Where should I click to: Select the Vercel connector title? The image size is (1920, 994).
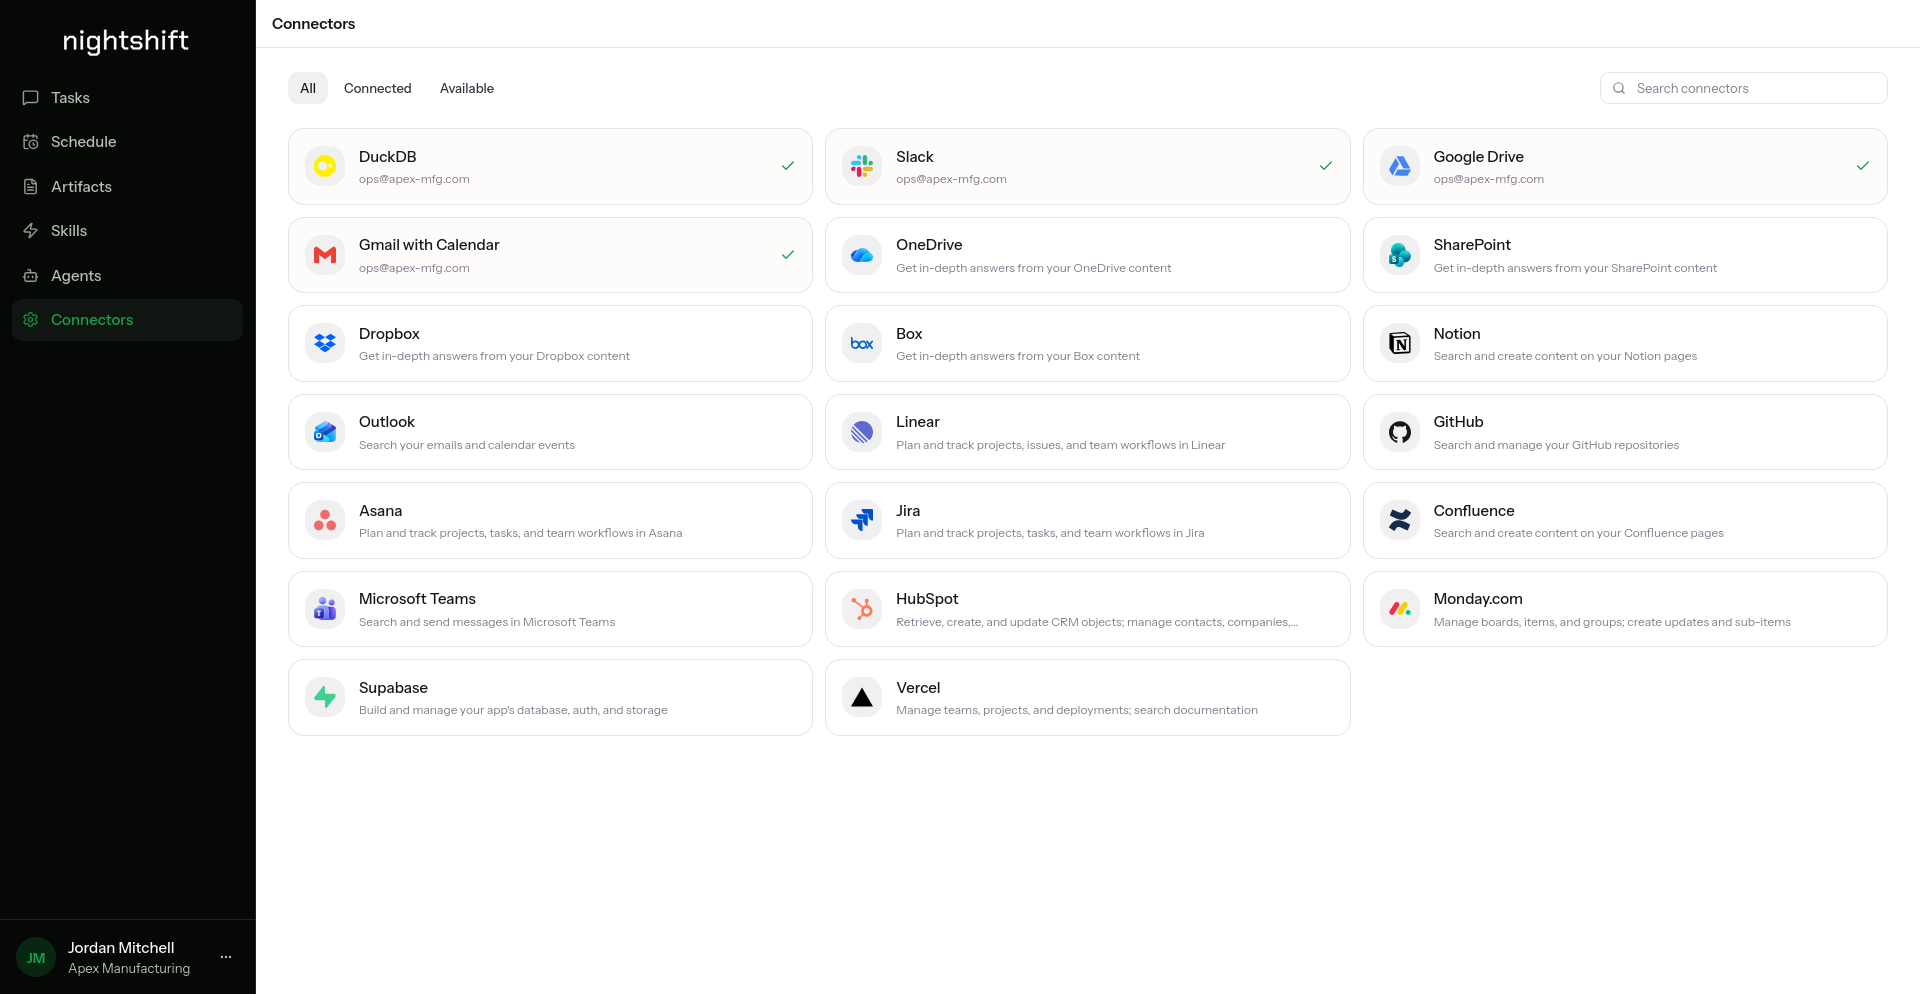click(918, 687)
